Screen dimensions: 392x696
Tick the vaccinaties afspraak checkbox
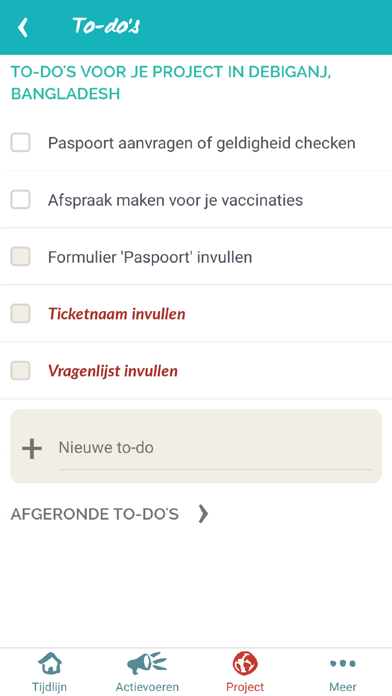[20, 199]
